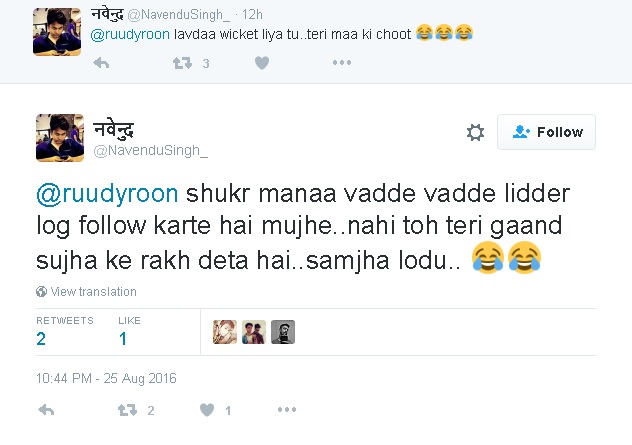Screen dimensions: 632x445
Task: Open the main tweet author's avatar
Action: 59,137
